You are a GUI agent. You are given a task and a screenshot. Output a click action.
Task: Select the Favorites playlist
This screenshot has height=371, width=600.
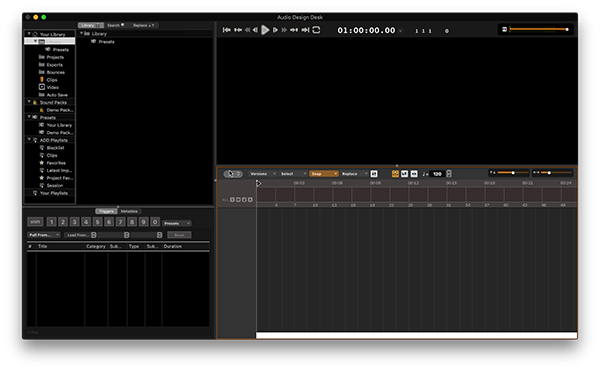[56, 163]
